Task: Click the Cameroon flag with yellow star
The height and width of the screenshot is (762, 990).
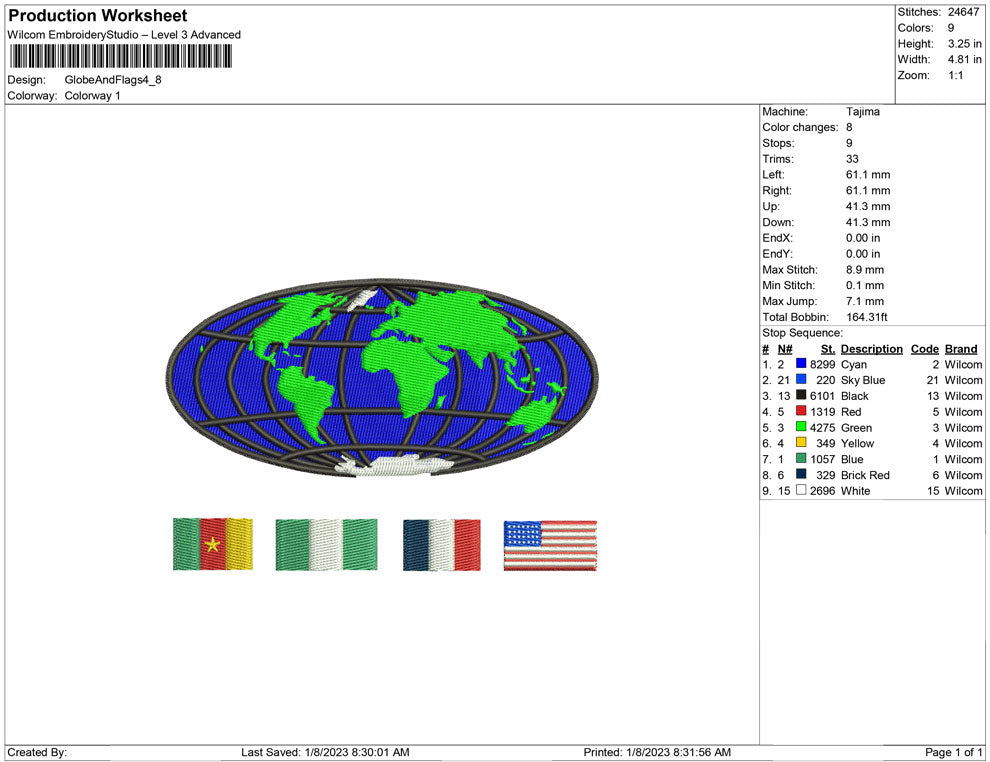Action: pos(212,544)
